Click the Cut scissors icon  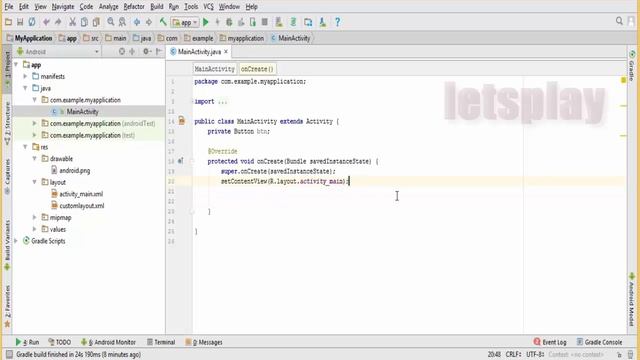[x=72, y=22]
